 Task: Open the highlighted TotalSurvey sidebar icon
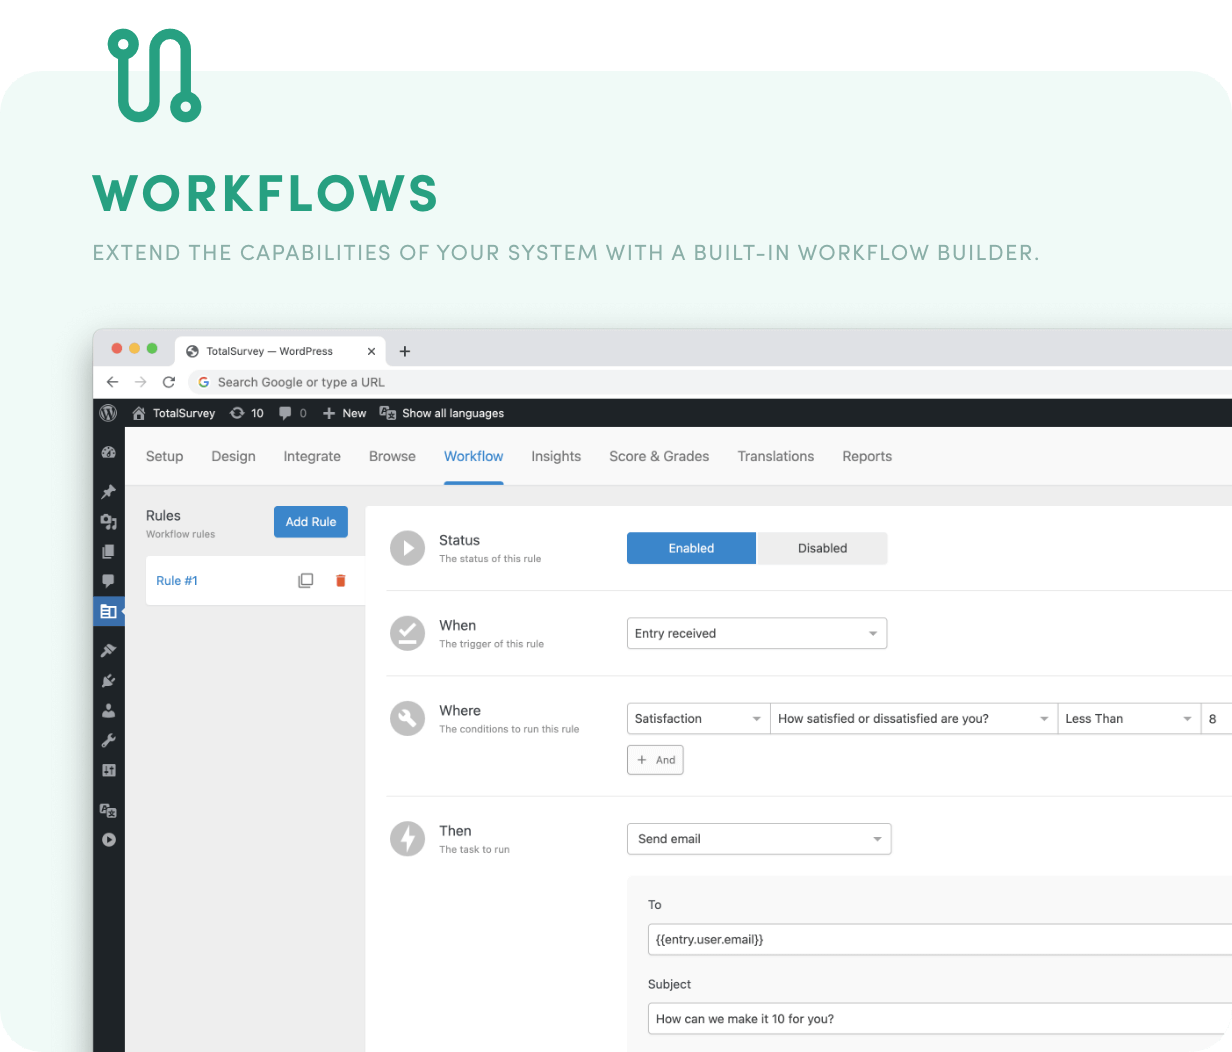click(x=109, y=611)
